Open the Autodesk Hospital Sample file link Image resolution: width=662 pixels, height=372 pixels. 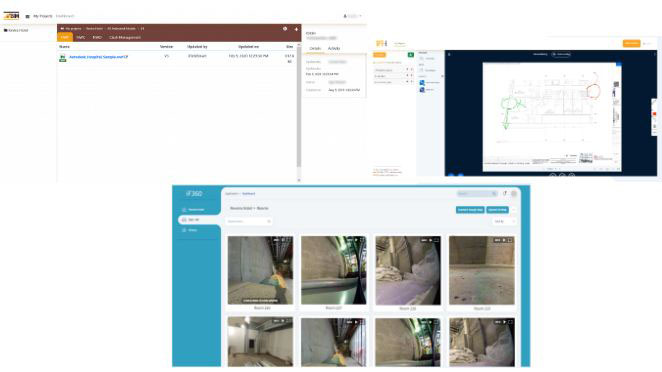pos(98,57)
